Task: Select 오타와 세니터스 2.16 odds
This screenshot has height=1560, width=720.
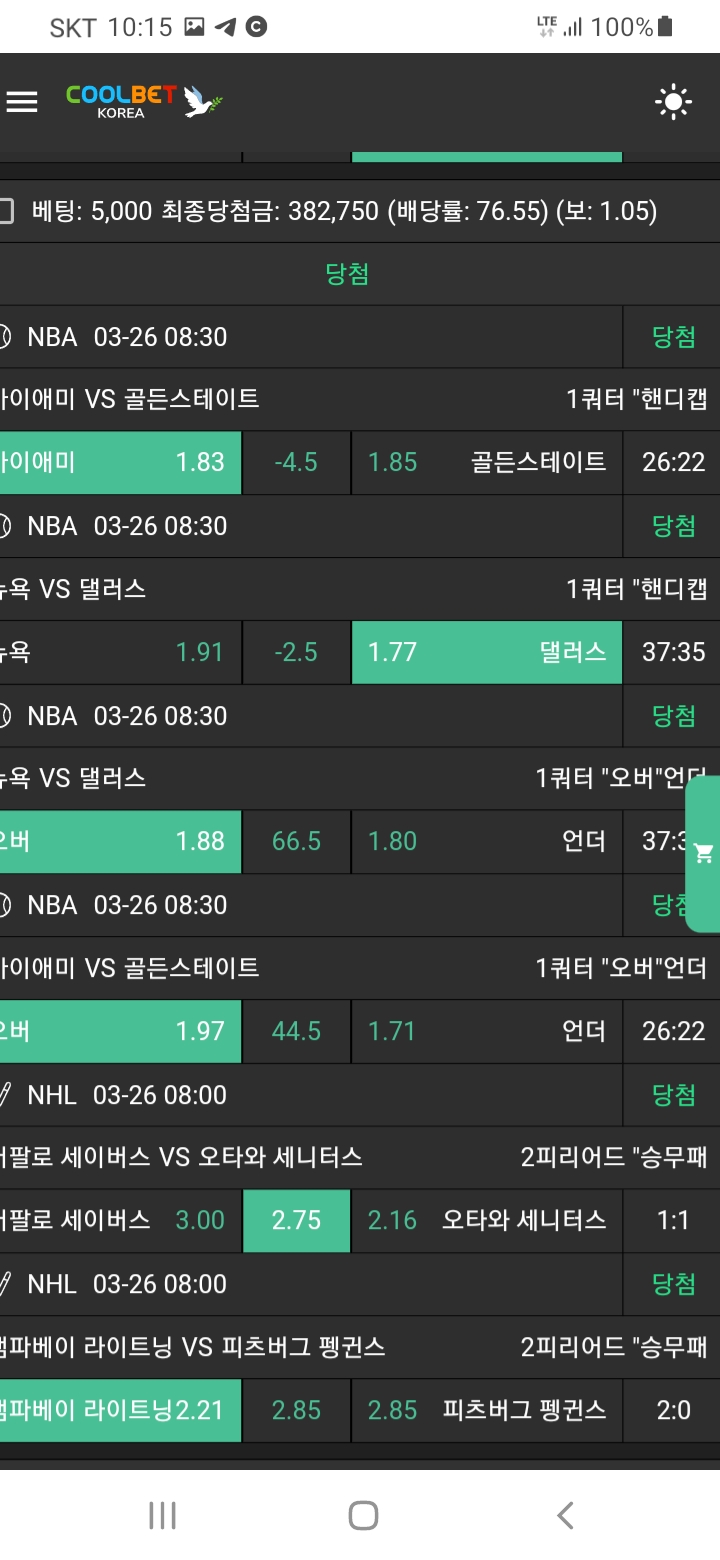Action: (x=486, y=1220)
